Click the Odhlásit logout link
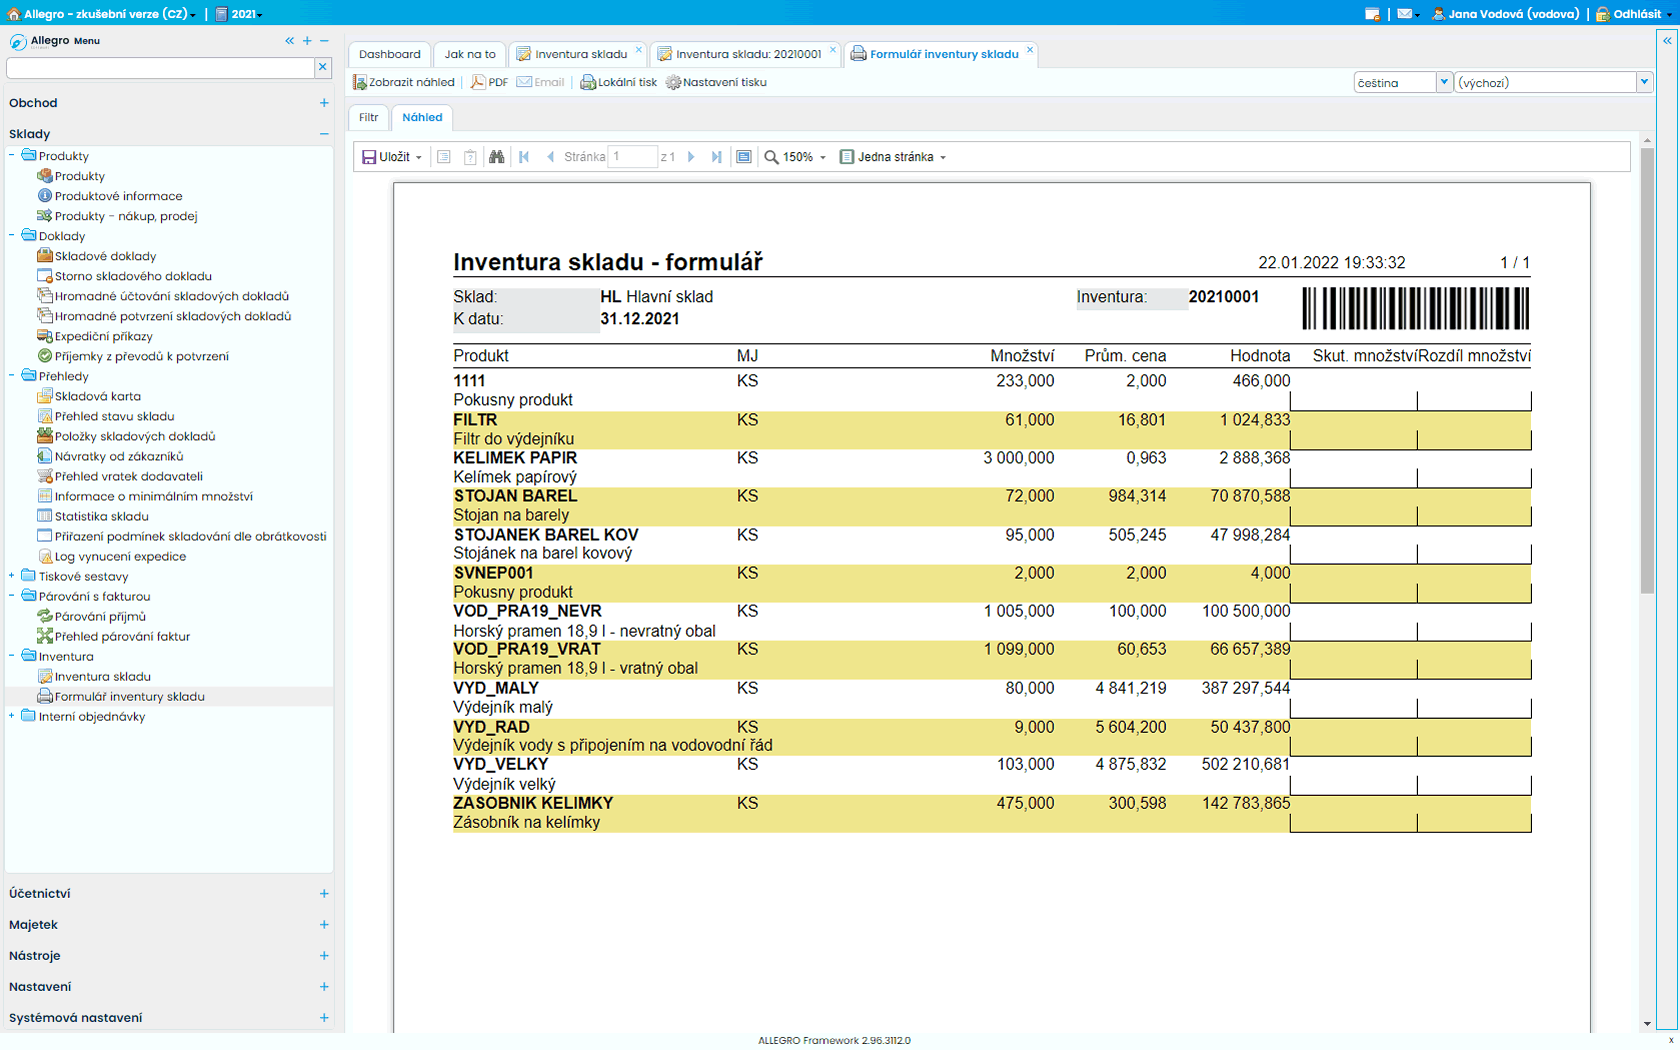Image resolution: width=1680 pixels, height=1050 pixels. (1636, 14)
